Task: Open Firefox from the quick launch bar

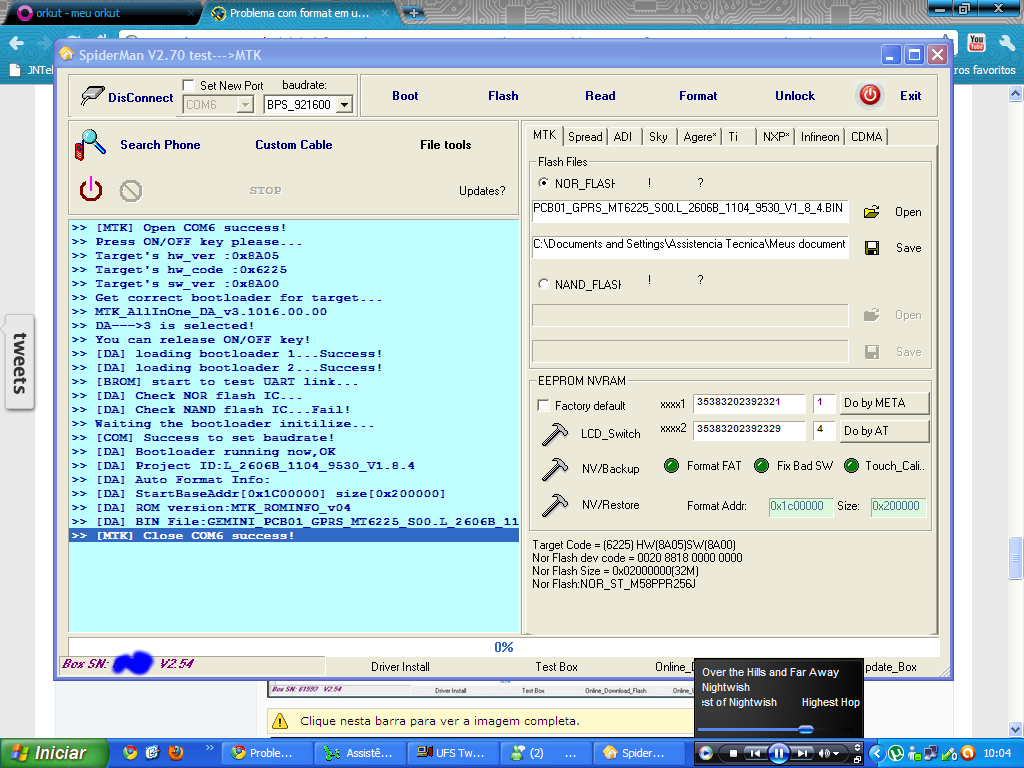Action: (x=176, y=752)
